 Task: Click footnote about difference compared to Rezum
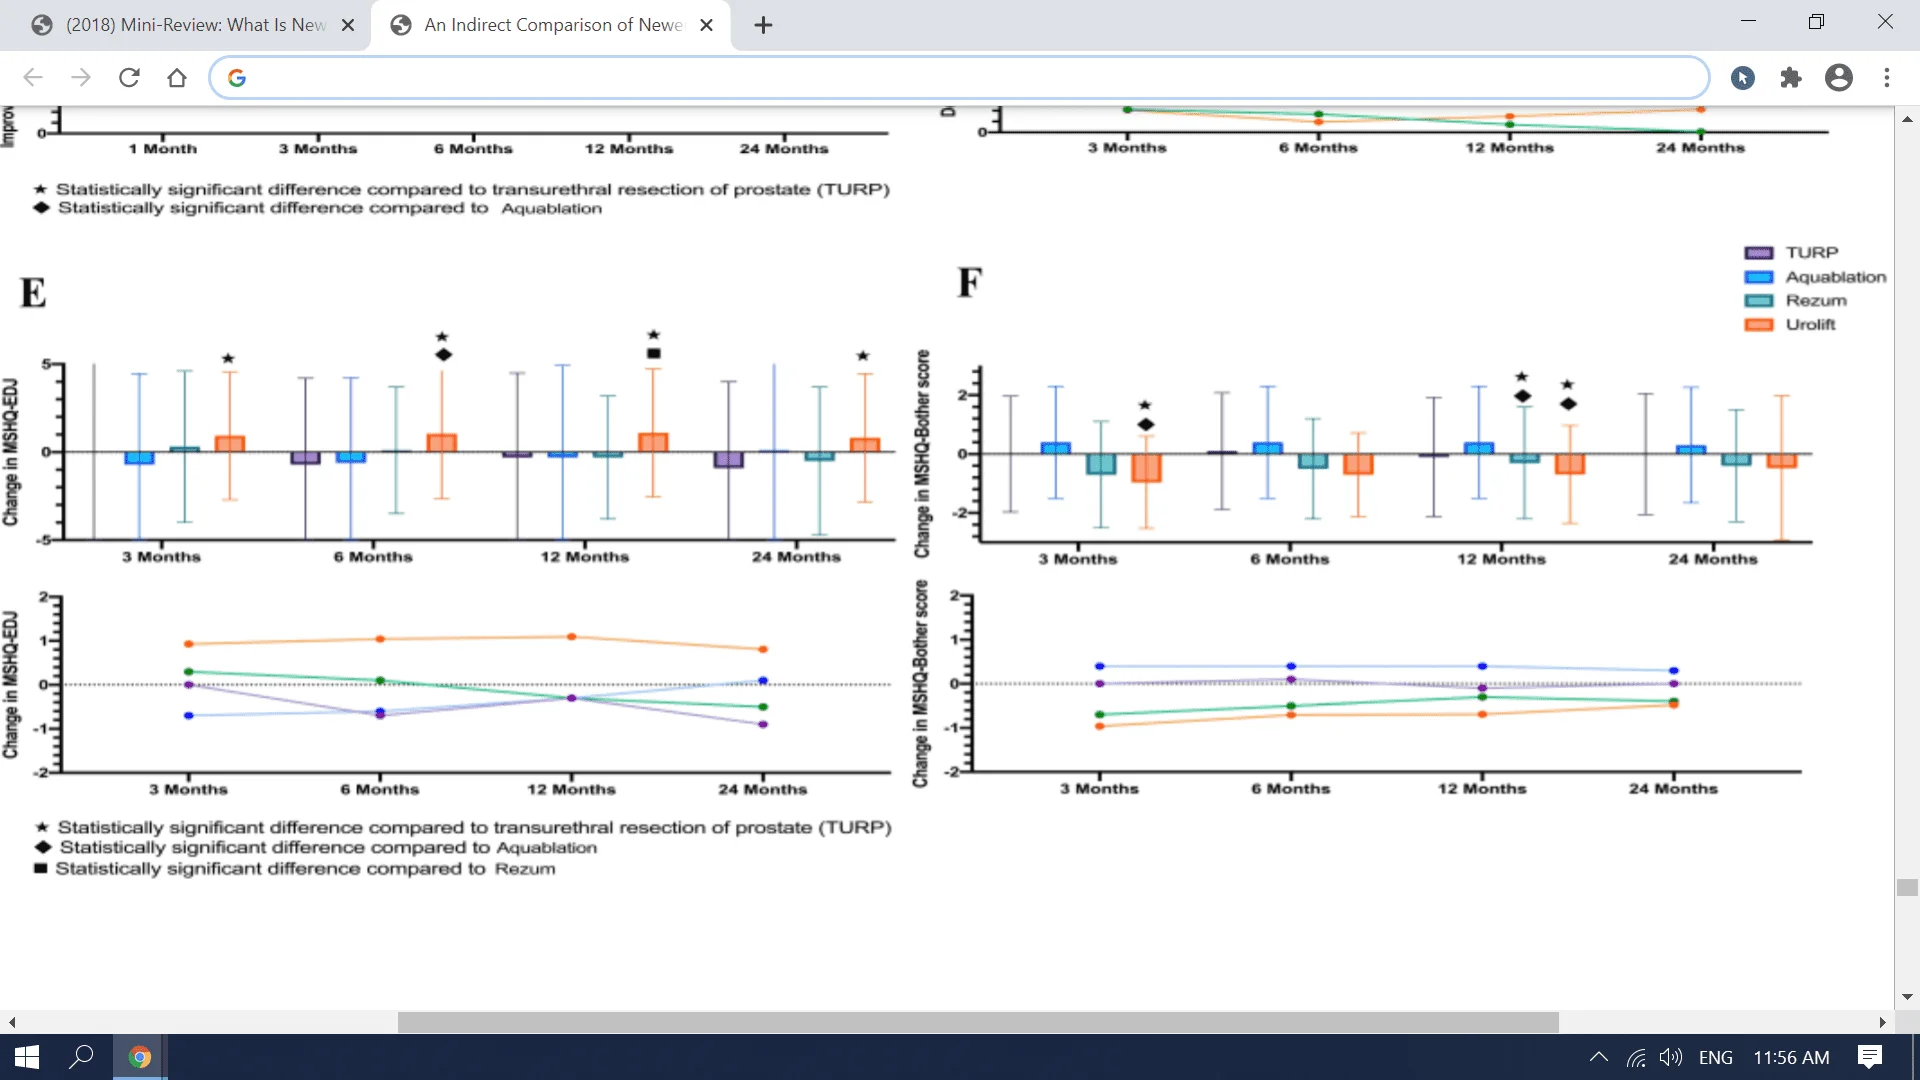[295, 869]
